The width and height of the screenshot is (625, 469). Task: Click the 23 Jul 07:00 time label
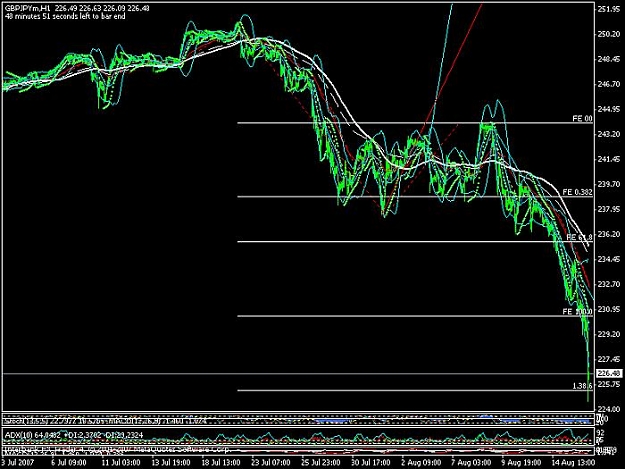(x=271, y=463)
